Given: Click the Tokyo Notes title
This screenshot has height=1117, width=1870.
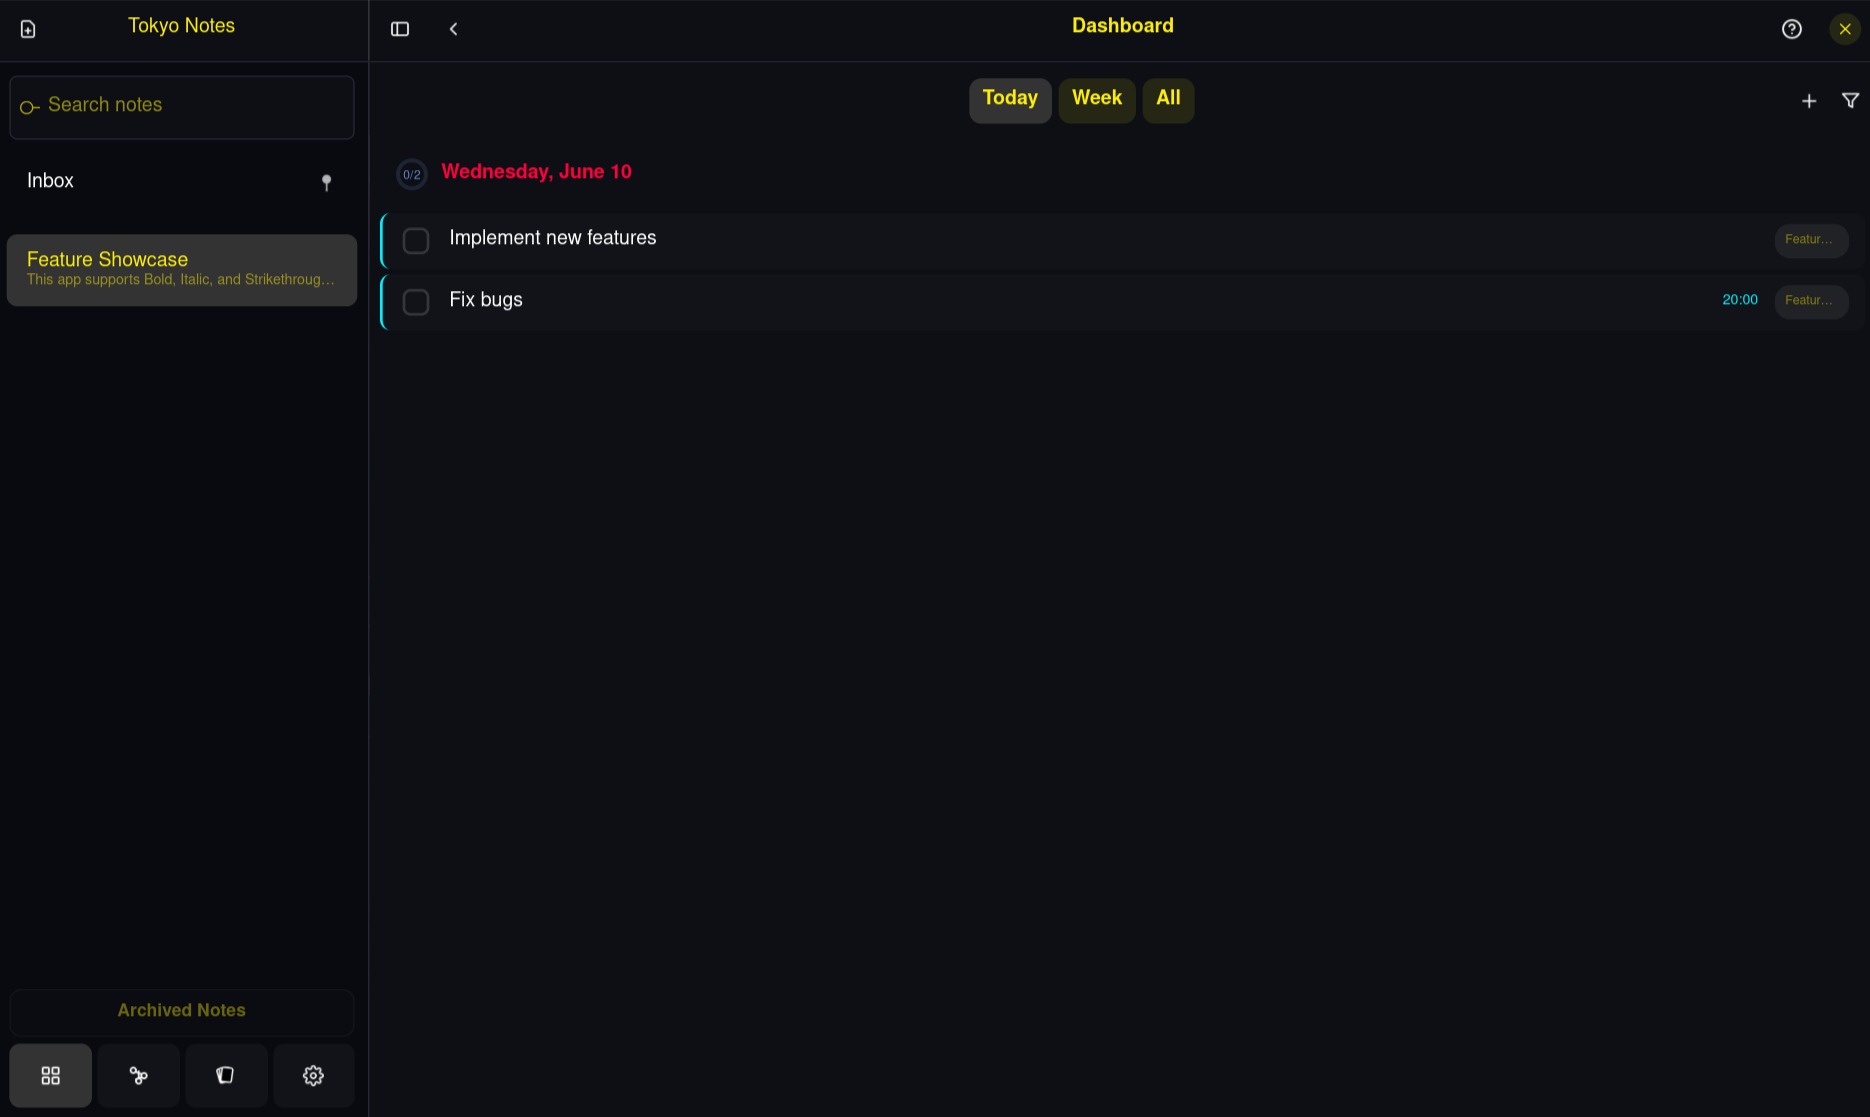Looking at the screenshot, I should [x=181, y=26].
